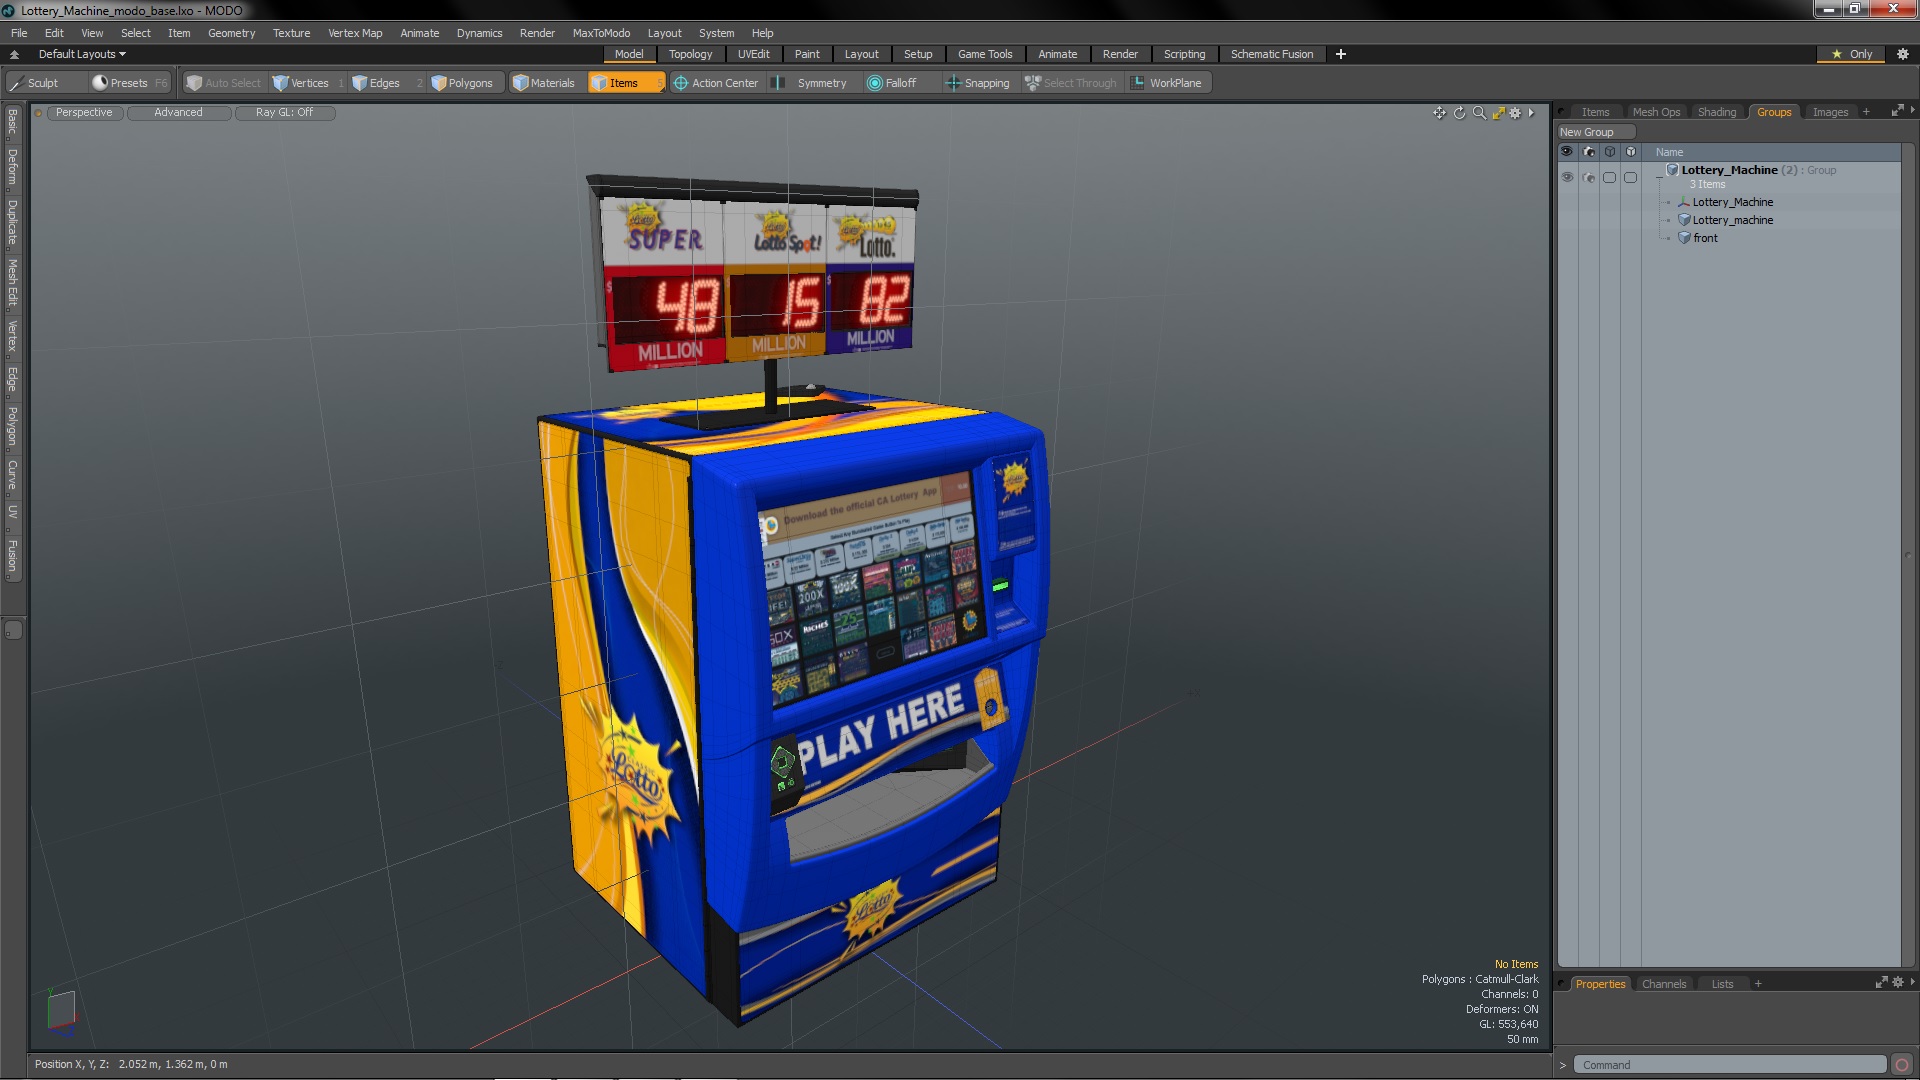Toggle render camera for Lottery_Machine group
This screenshot has width=1920, height=1080.
1589,177
